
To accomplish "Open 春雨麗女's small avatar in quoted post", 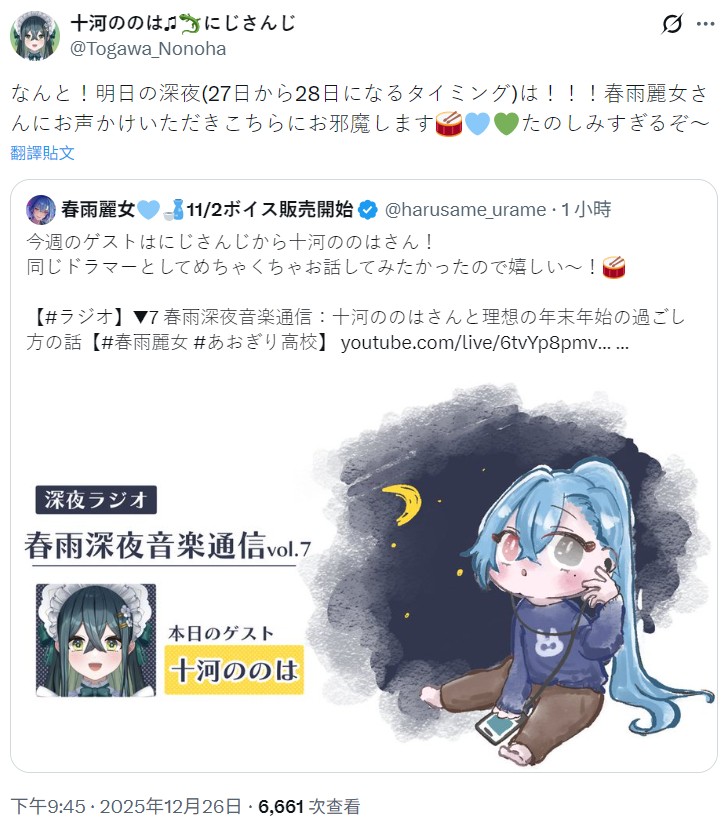I will point(41,209).
